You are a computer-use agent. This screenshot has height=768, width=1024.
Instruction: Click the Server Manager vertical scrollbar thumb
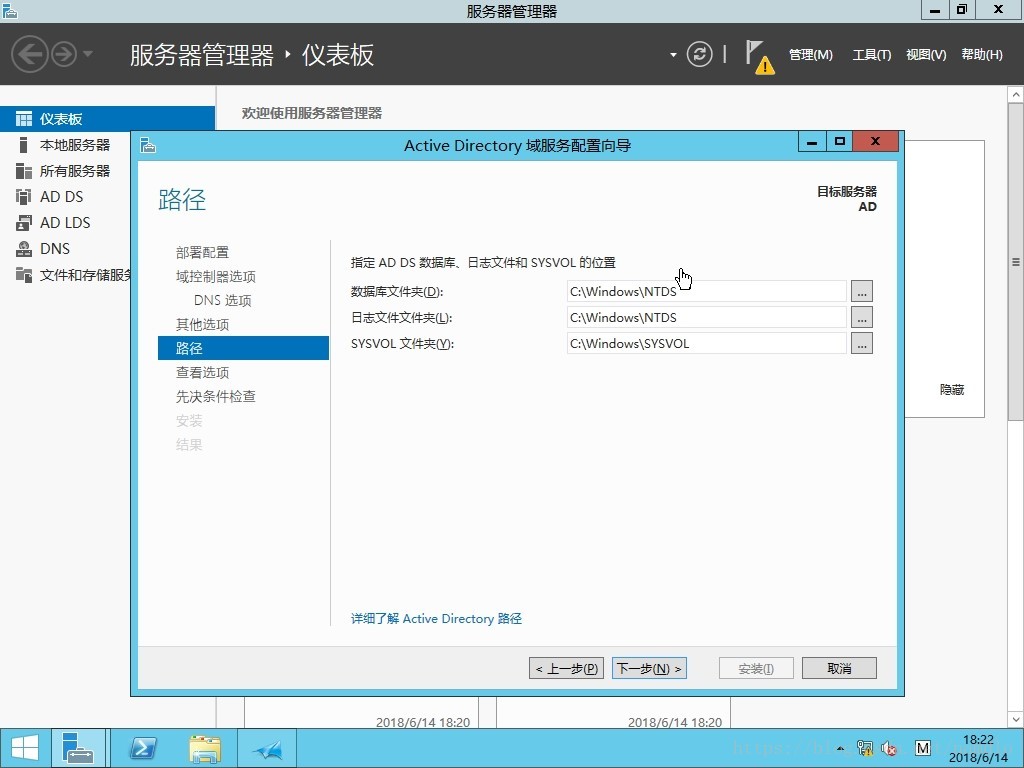point(1016,262)
